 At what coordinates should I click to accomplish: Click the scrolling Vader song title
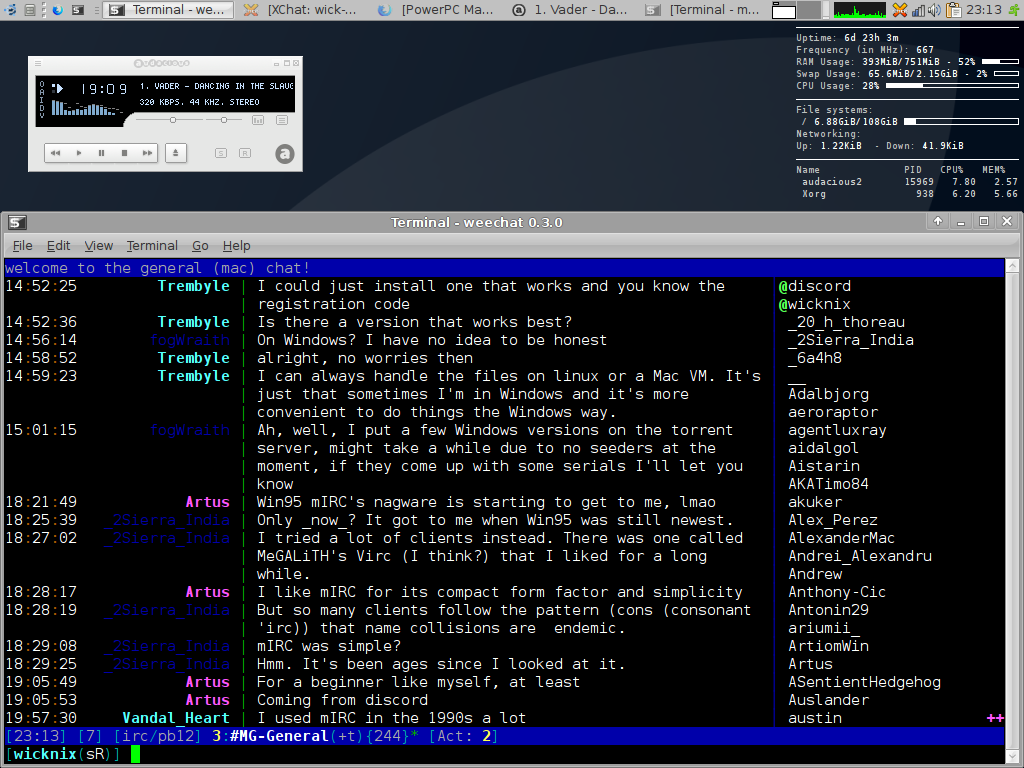tap(216, 86)
